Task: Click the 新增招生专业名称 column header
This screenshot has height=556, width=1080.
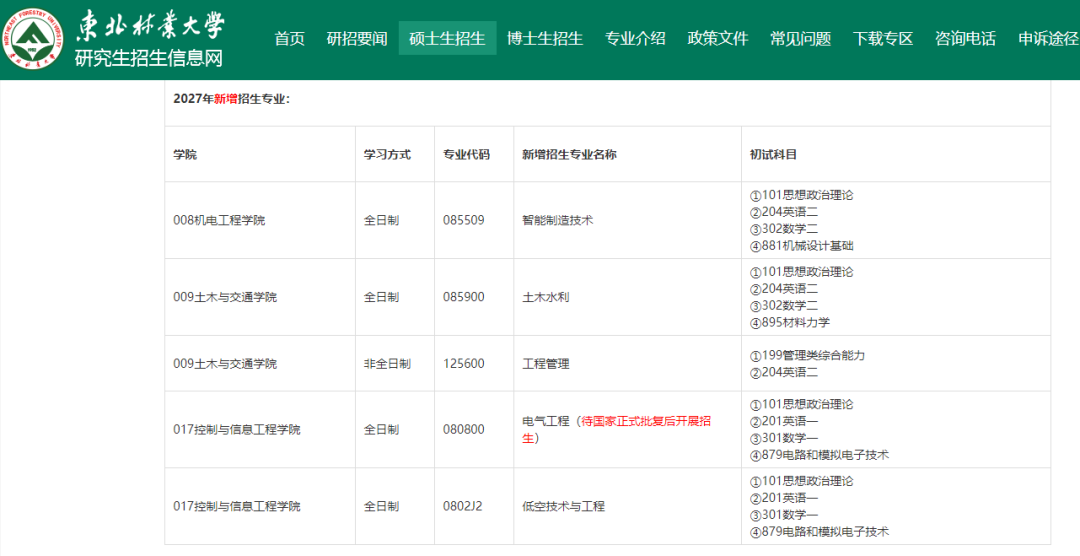Action: point(569,154)
